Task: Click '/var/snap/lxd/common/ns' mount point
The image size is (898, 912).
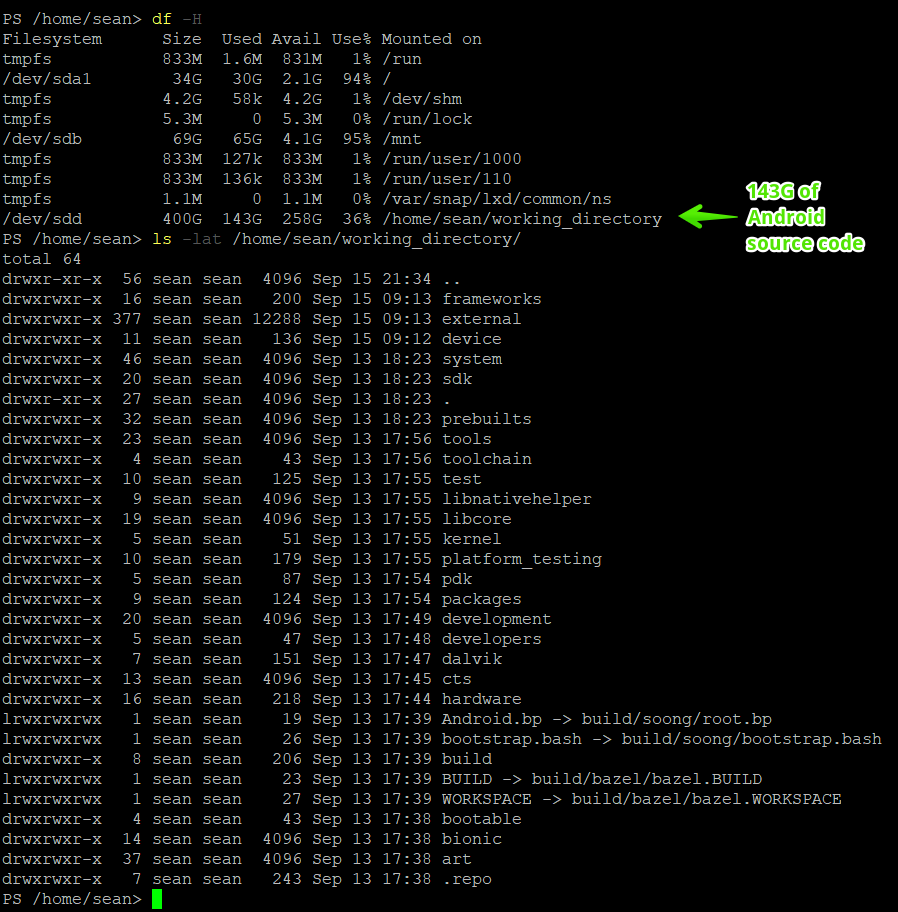Action: point(497,199)
